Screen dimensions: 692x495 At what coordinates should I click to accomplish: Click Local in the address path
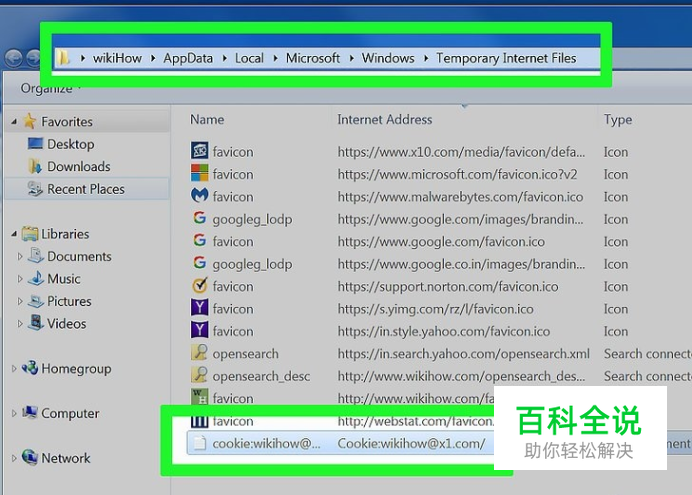(x=249, y=58)
